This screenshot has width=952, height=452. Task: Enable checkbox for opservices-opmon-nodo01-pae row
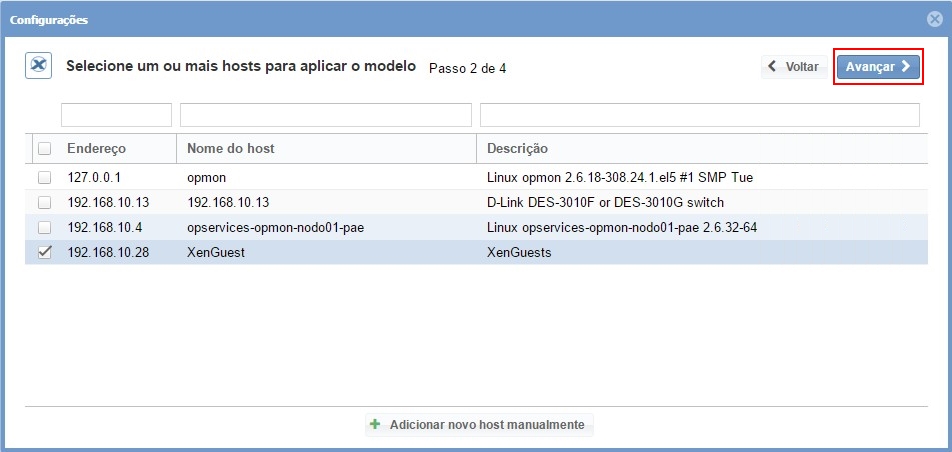click(44, 227)
